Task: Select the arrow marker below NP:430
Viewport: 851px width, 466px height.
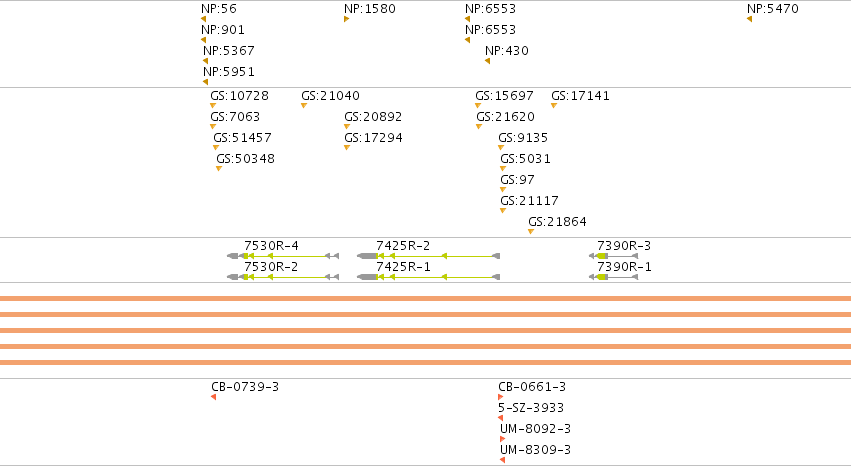Action: 487,61
